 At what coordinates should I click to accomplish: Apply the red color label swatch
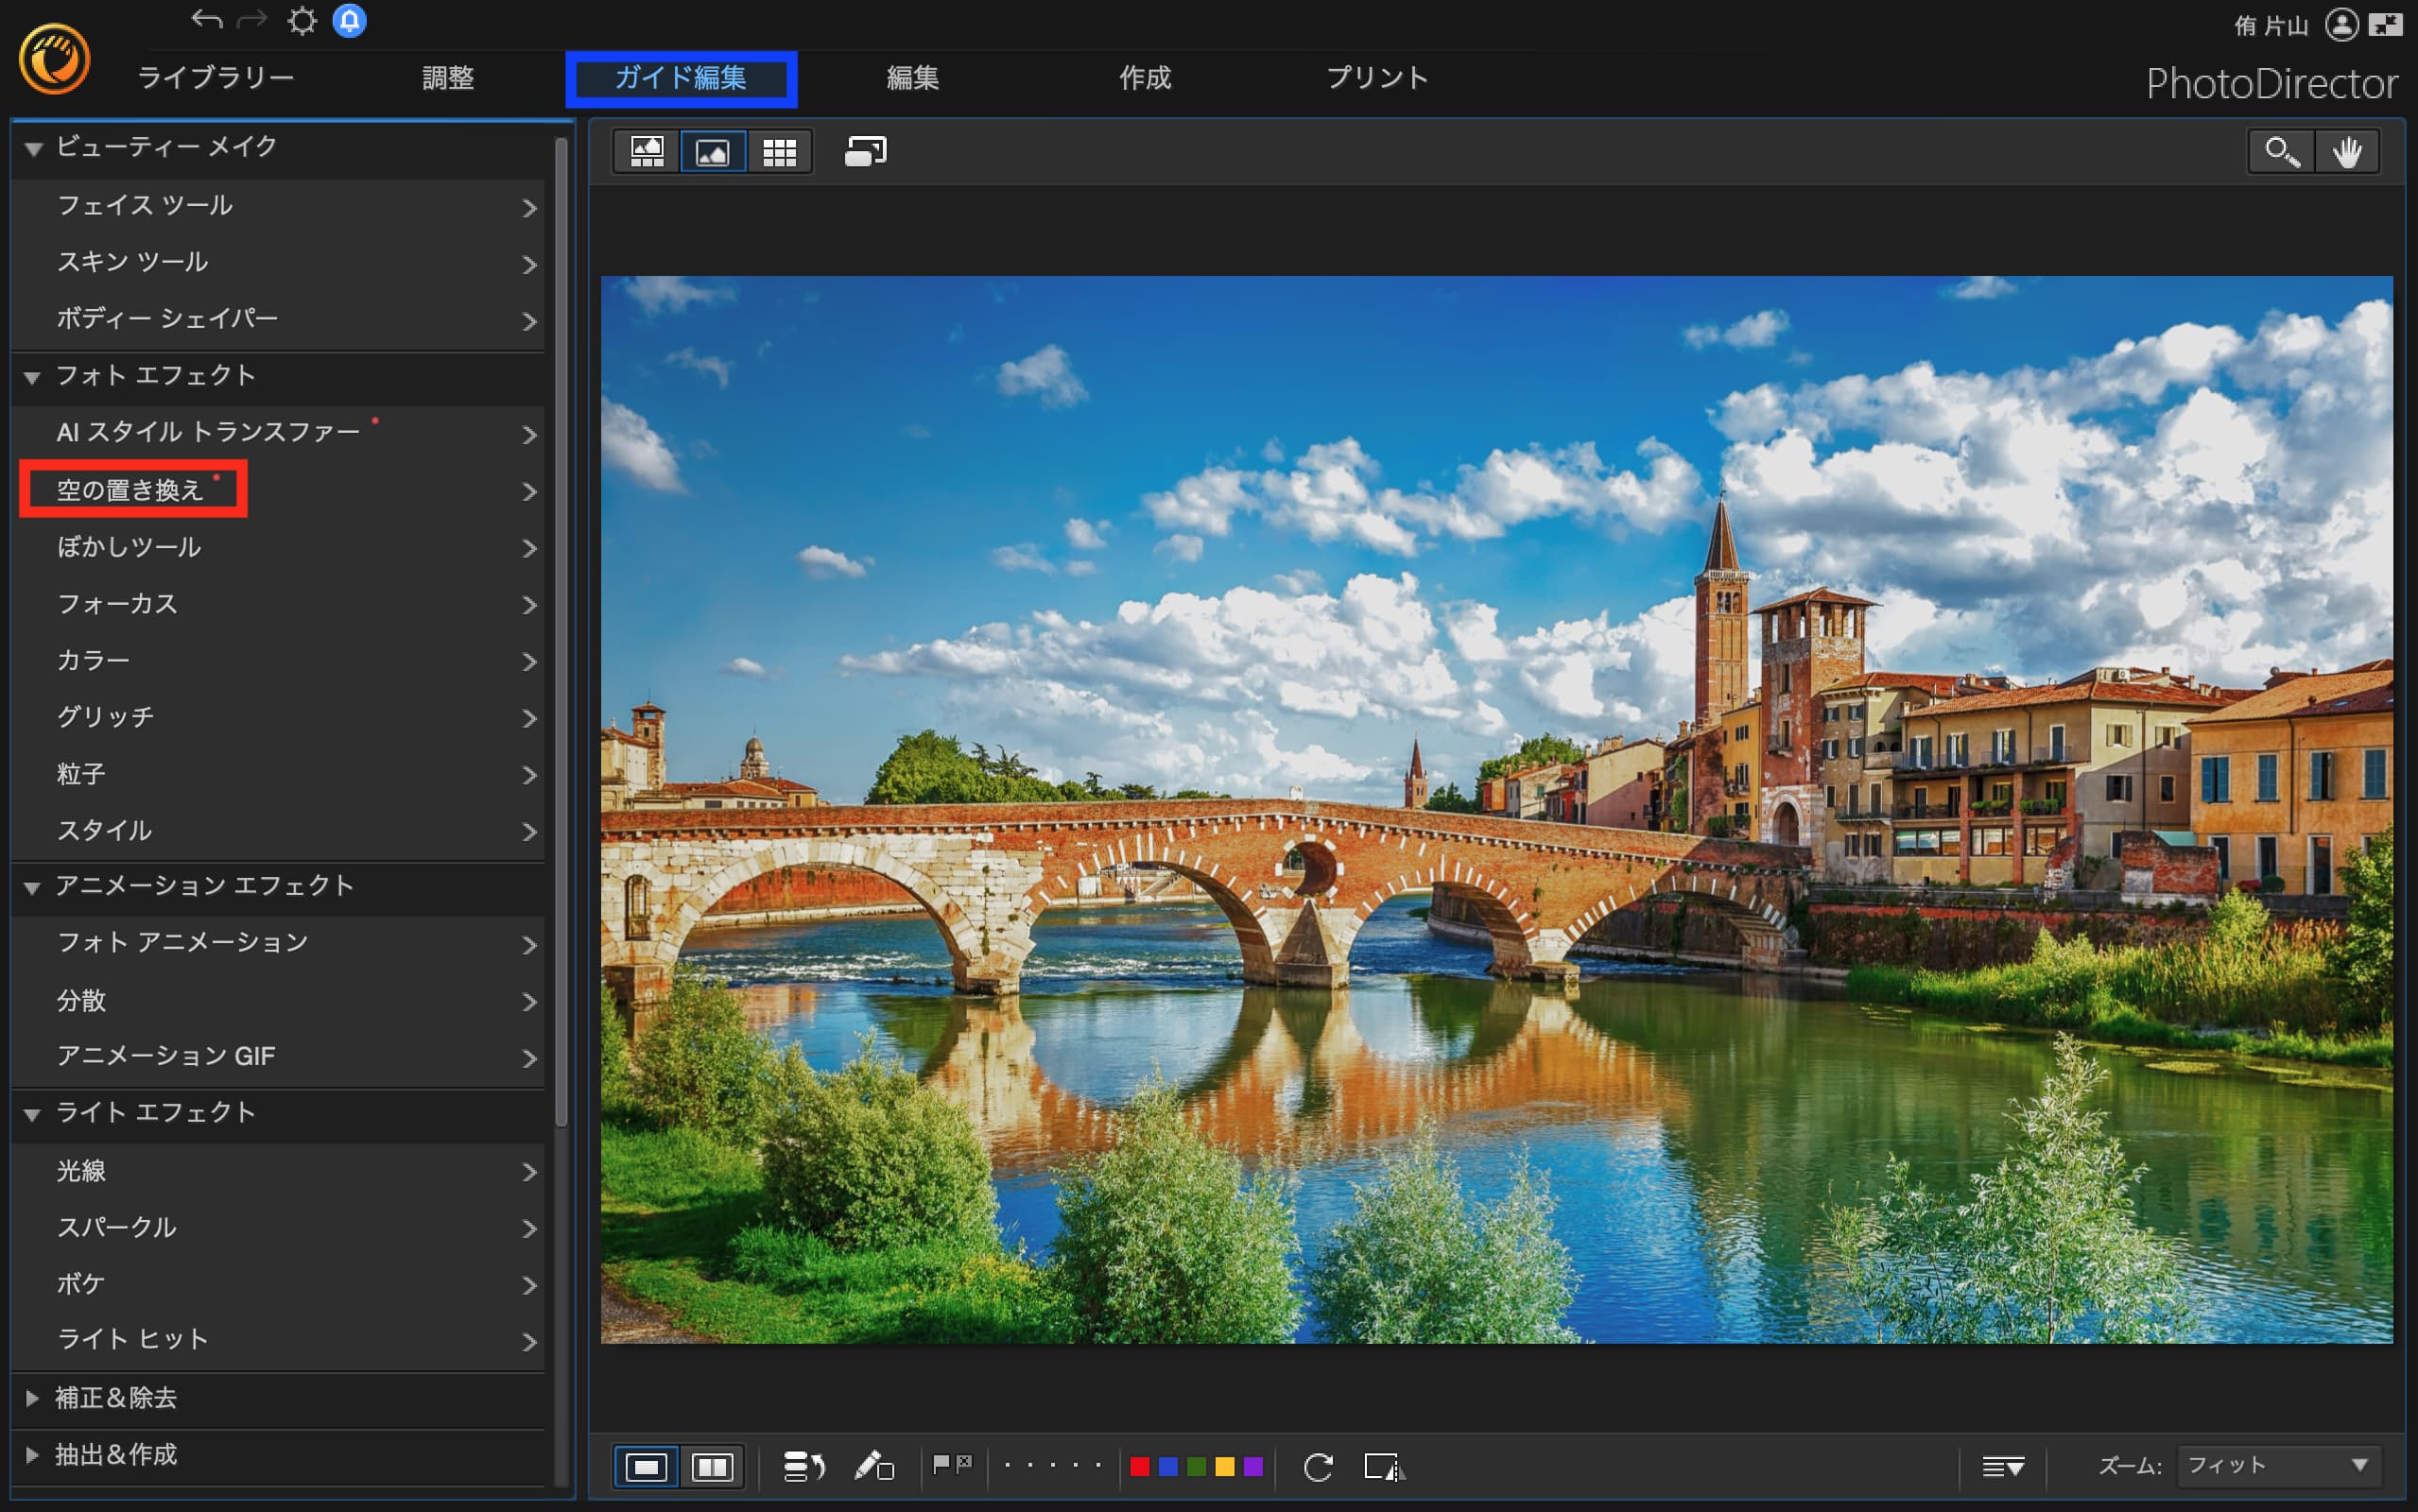1139,1467
